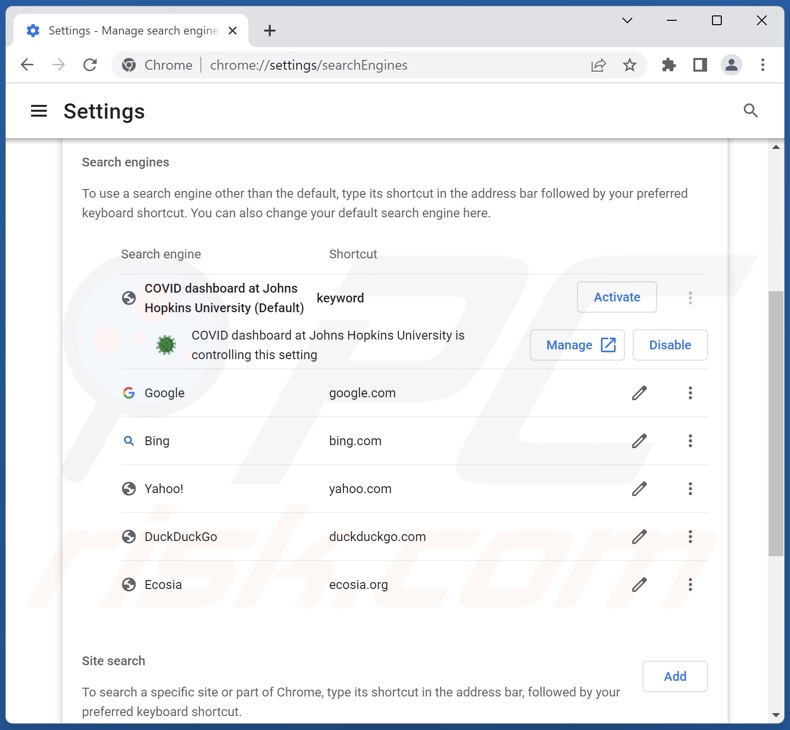790x730 pixels.
Task: Open the Extensions puzzle icon
Action: coord(669,65)
